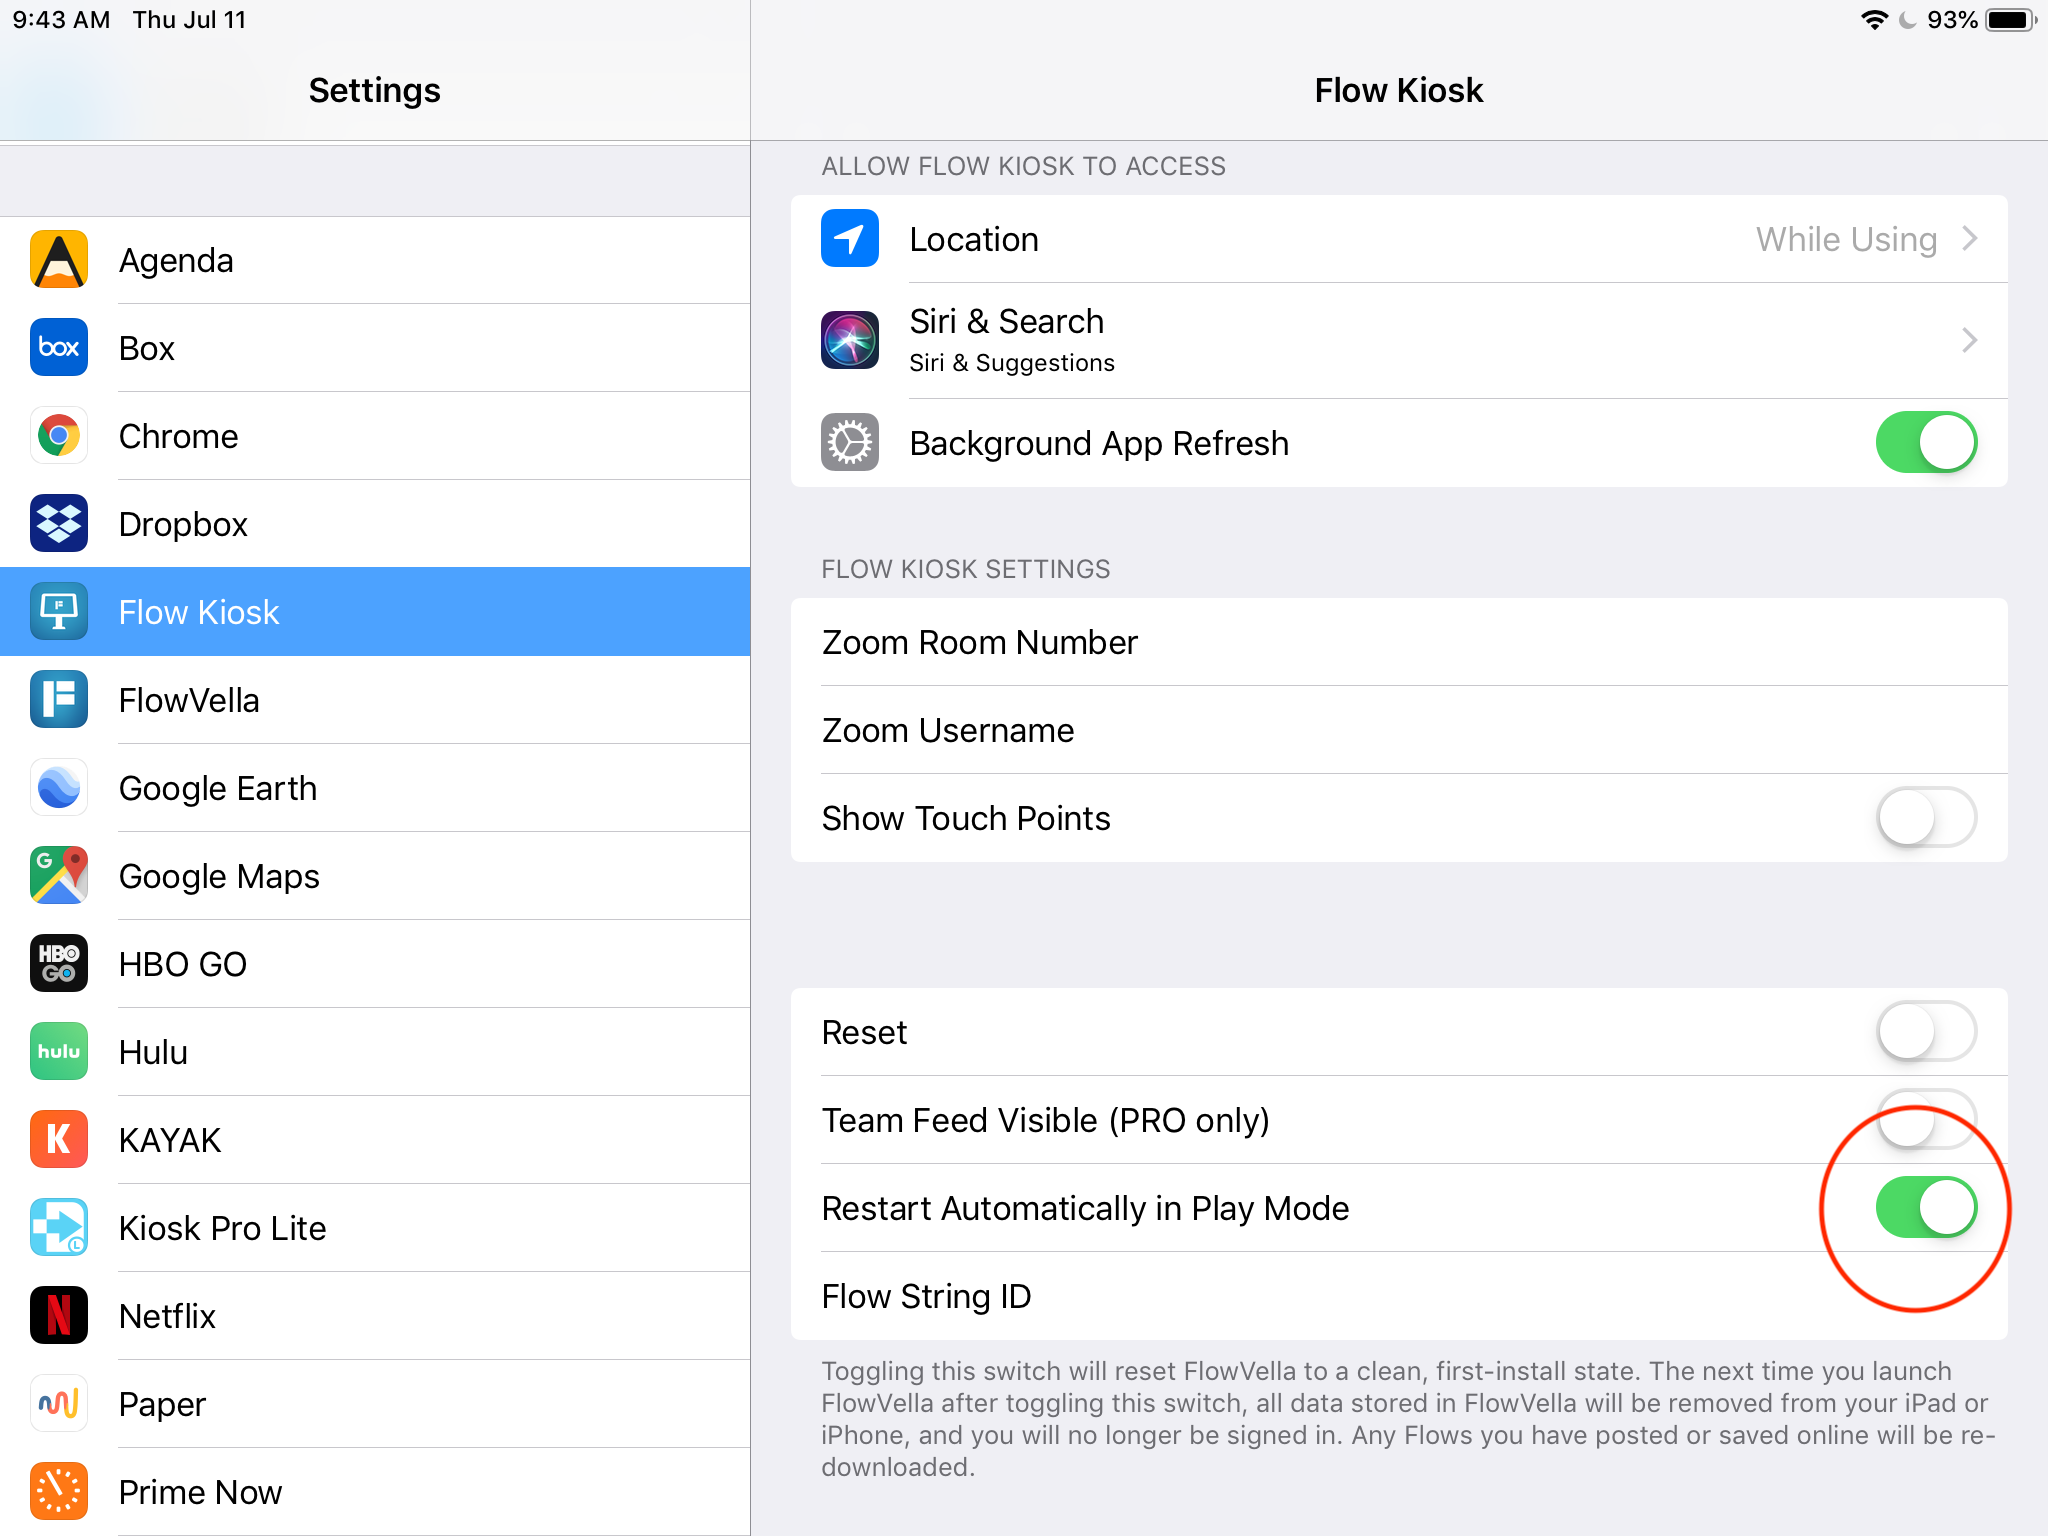
Task: Select Google Maps label in sidebar
Action: coord(219,876)
